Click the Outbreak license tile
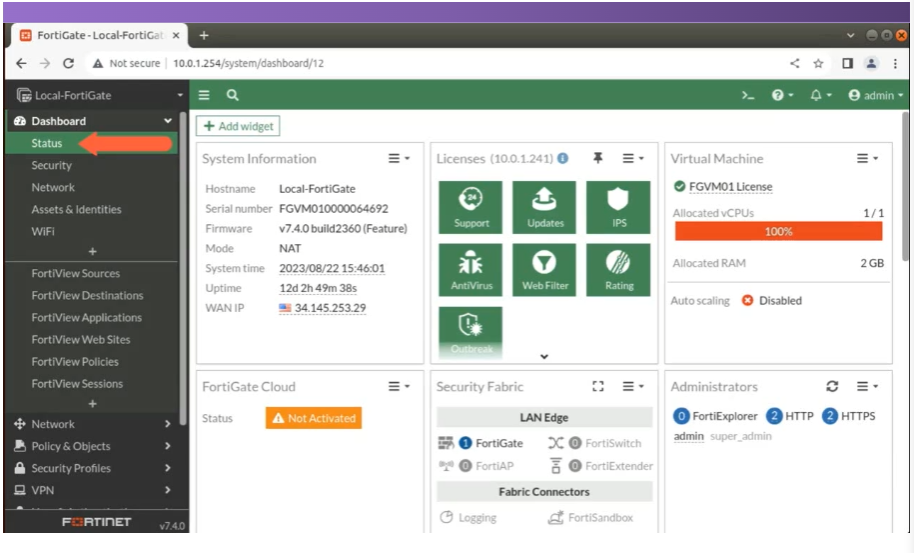 470,332
